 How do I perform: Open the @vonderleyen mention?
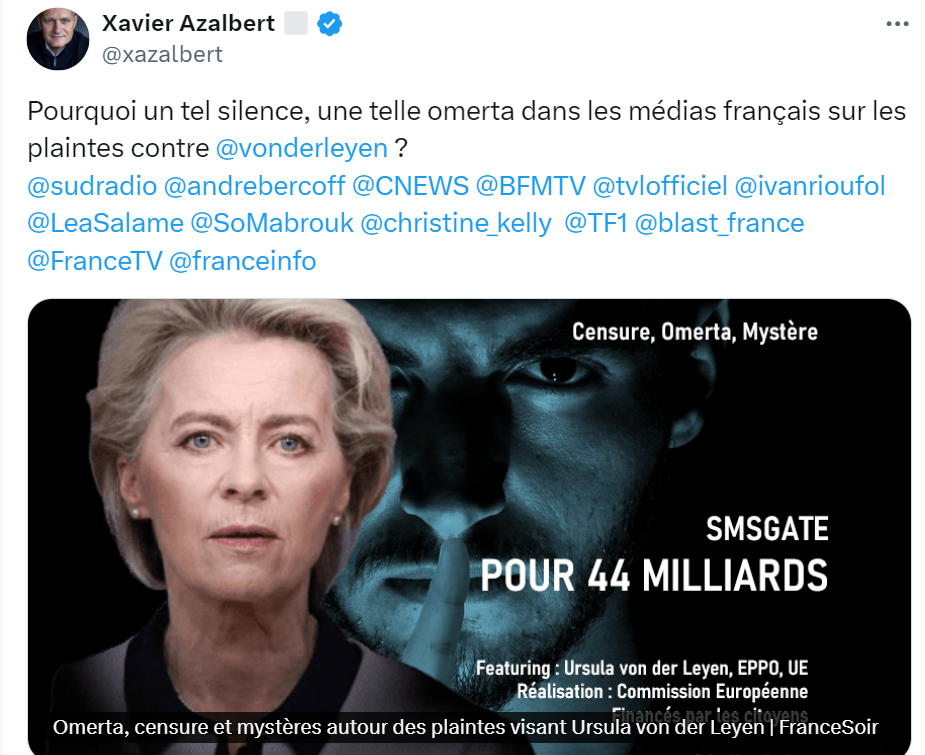click(301, 148)
